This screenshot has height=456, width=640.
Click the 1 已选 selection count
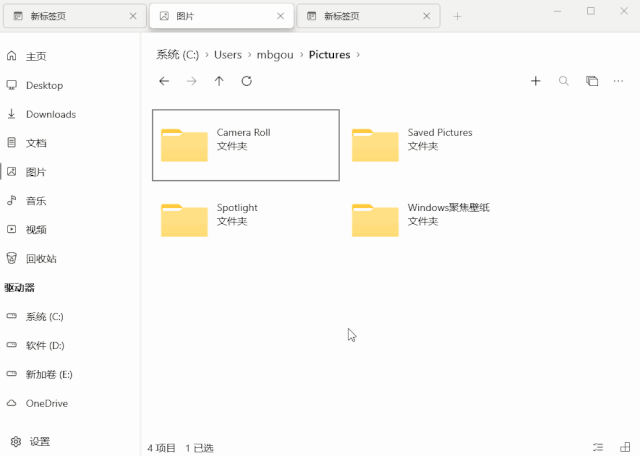(199, 448)
